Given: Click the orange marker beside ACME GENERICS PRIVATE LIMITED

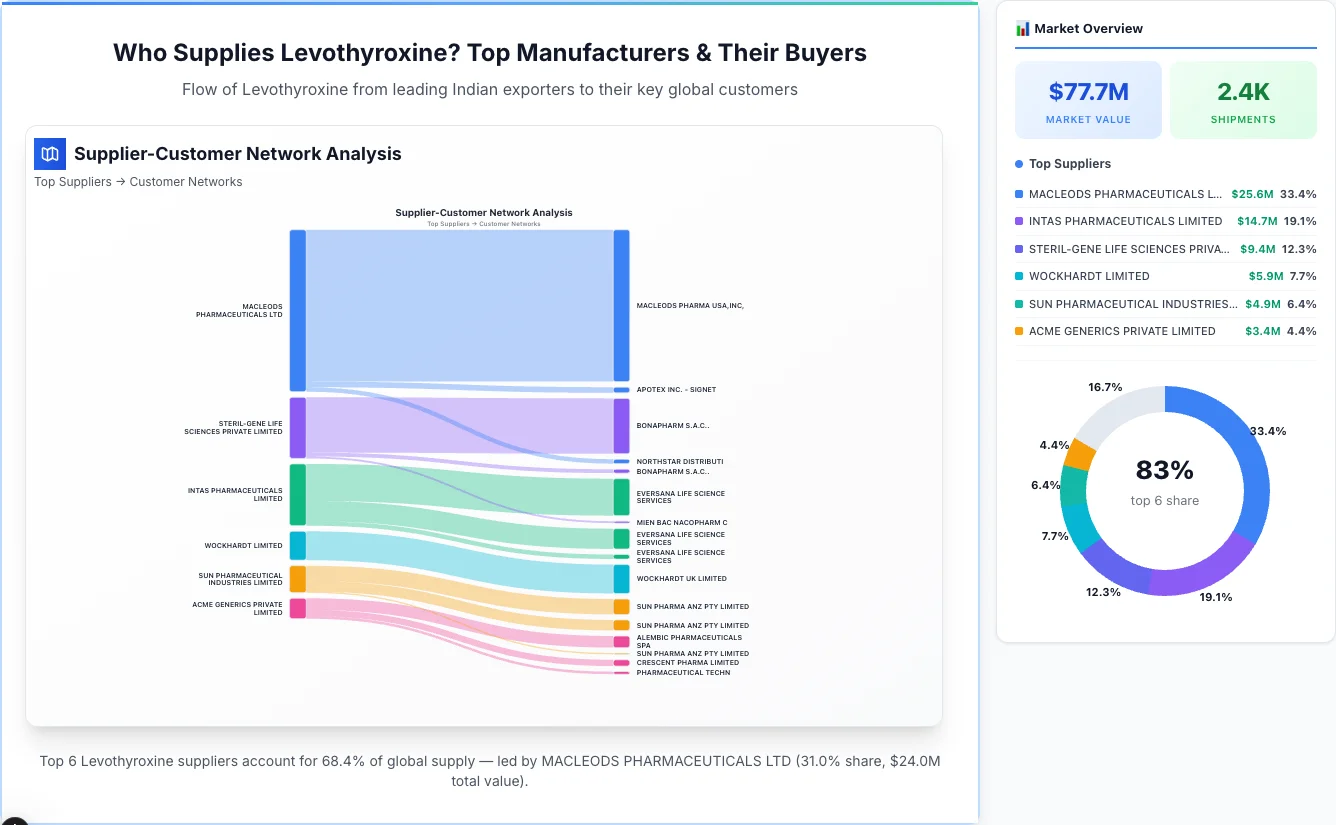Looking at the screenshot, I should 1017,331.
